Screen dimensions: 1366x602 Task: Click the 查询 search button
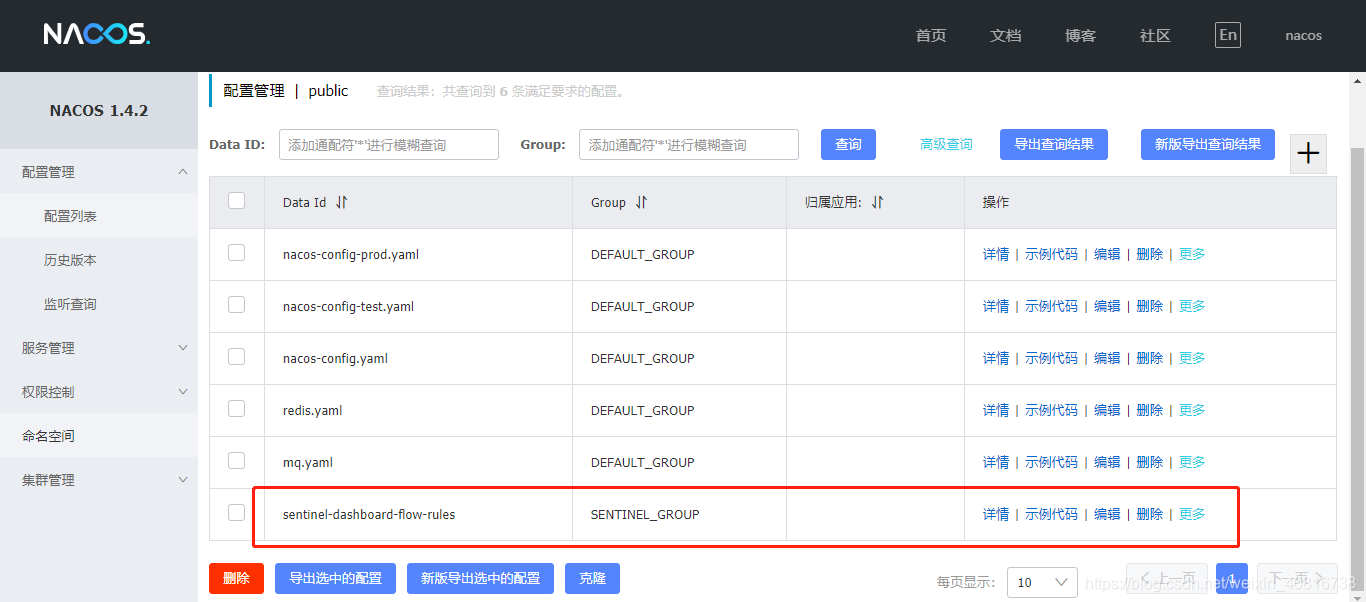tap(848, 144)
